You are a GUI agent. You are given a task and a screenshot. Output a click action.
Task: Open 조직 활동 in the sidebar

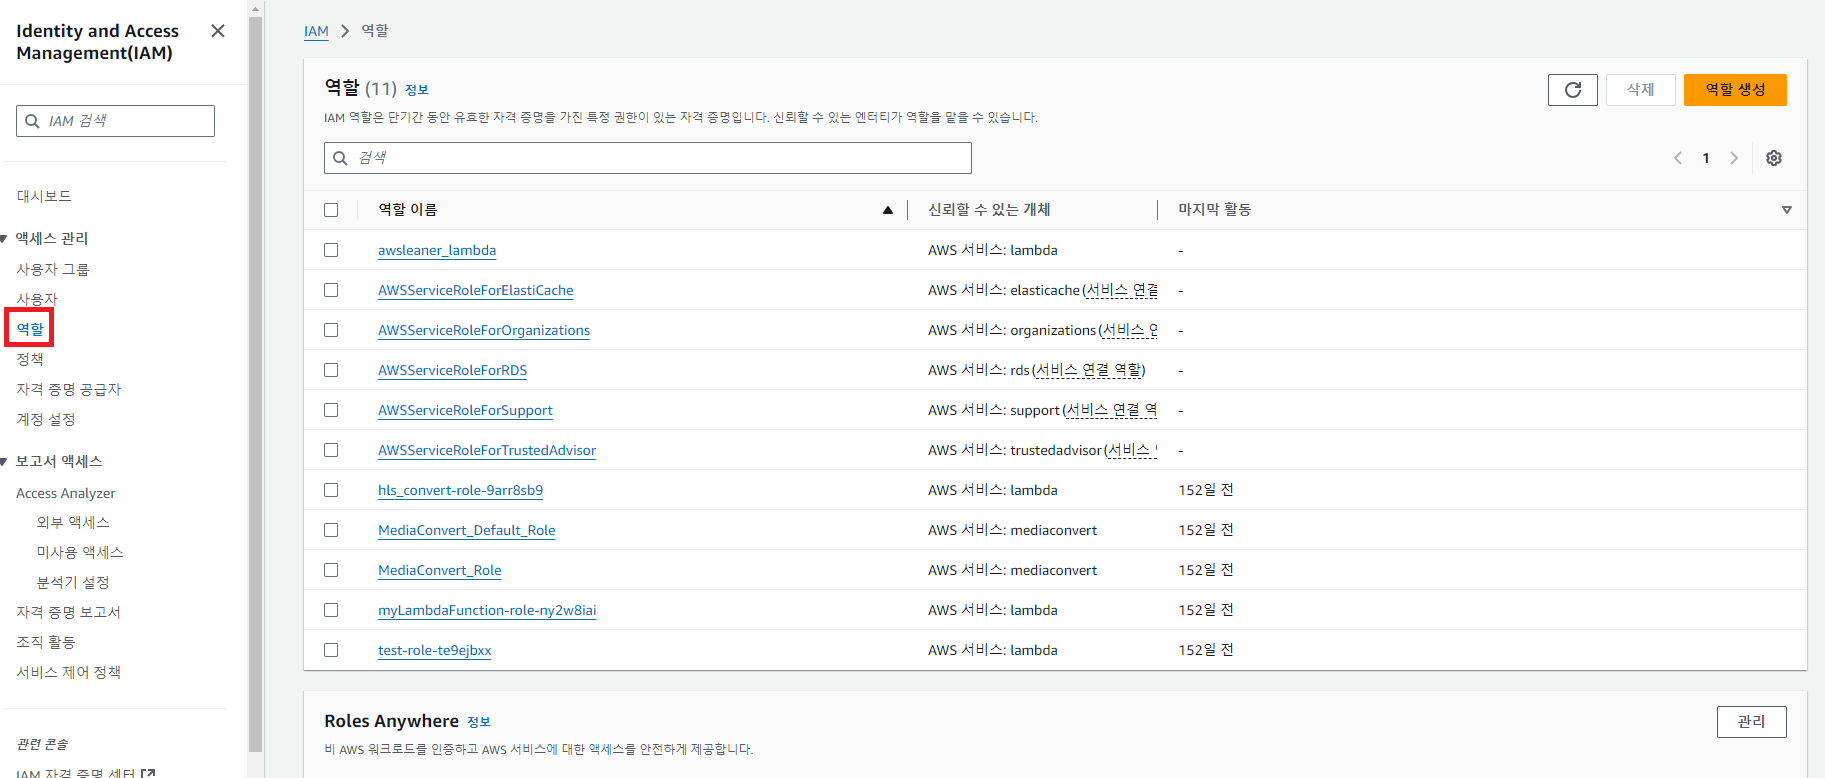pos(46,642)
